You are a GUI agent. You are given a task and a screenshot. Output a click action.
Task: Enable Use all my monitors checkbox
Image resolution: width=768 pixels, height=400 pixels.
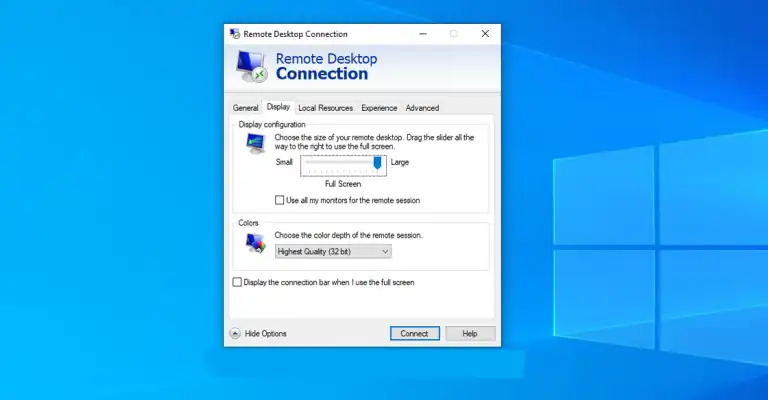click(x=279, y=200)
